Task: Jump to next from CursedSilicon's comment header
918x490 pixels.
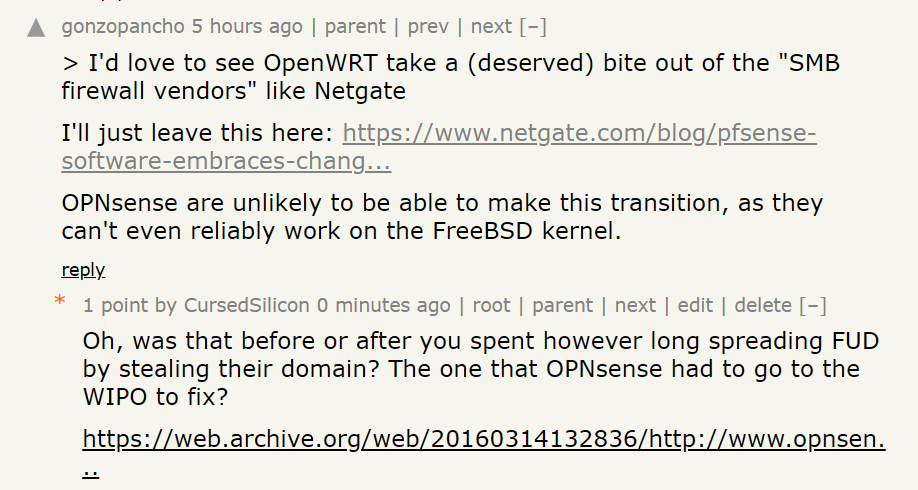Action: click(635, 305)
